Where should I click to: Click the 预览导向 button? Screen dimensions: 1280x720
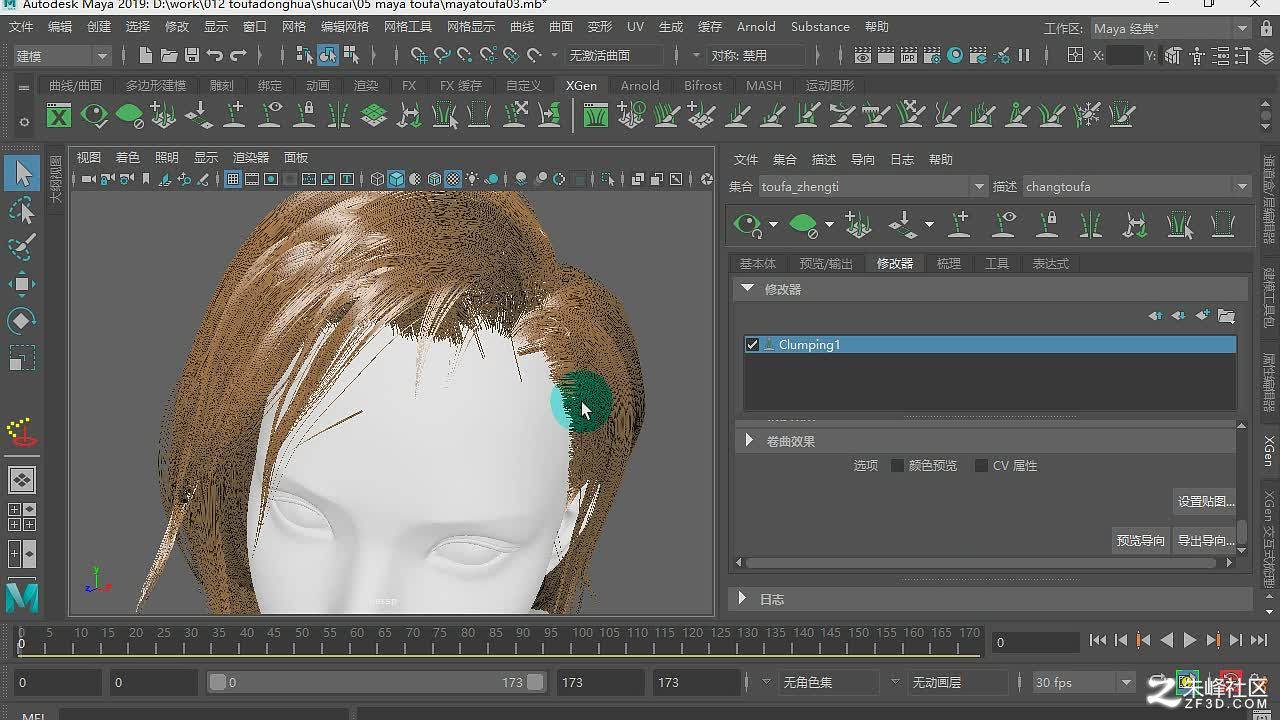tap(1140, 540)
